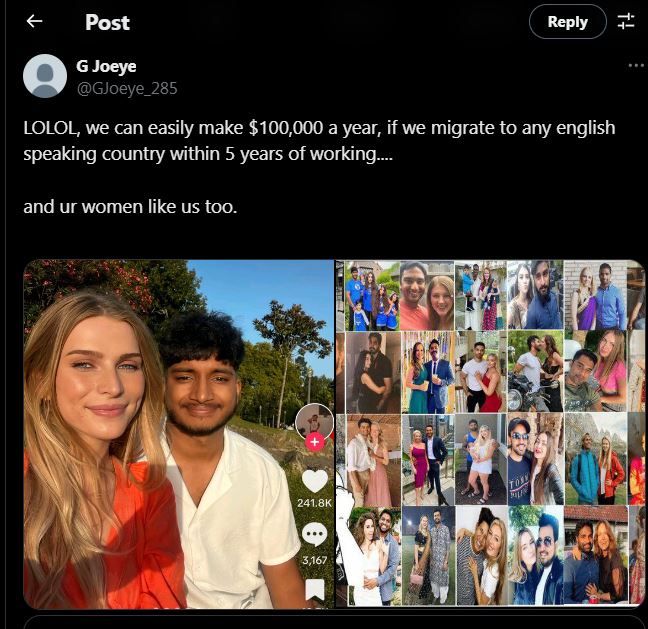648x629 pixels.
Task: Go back using the left arrow
Action: coord(34,21)
